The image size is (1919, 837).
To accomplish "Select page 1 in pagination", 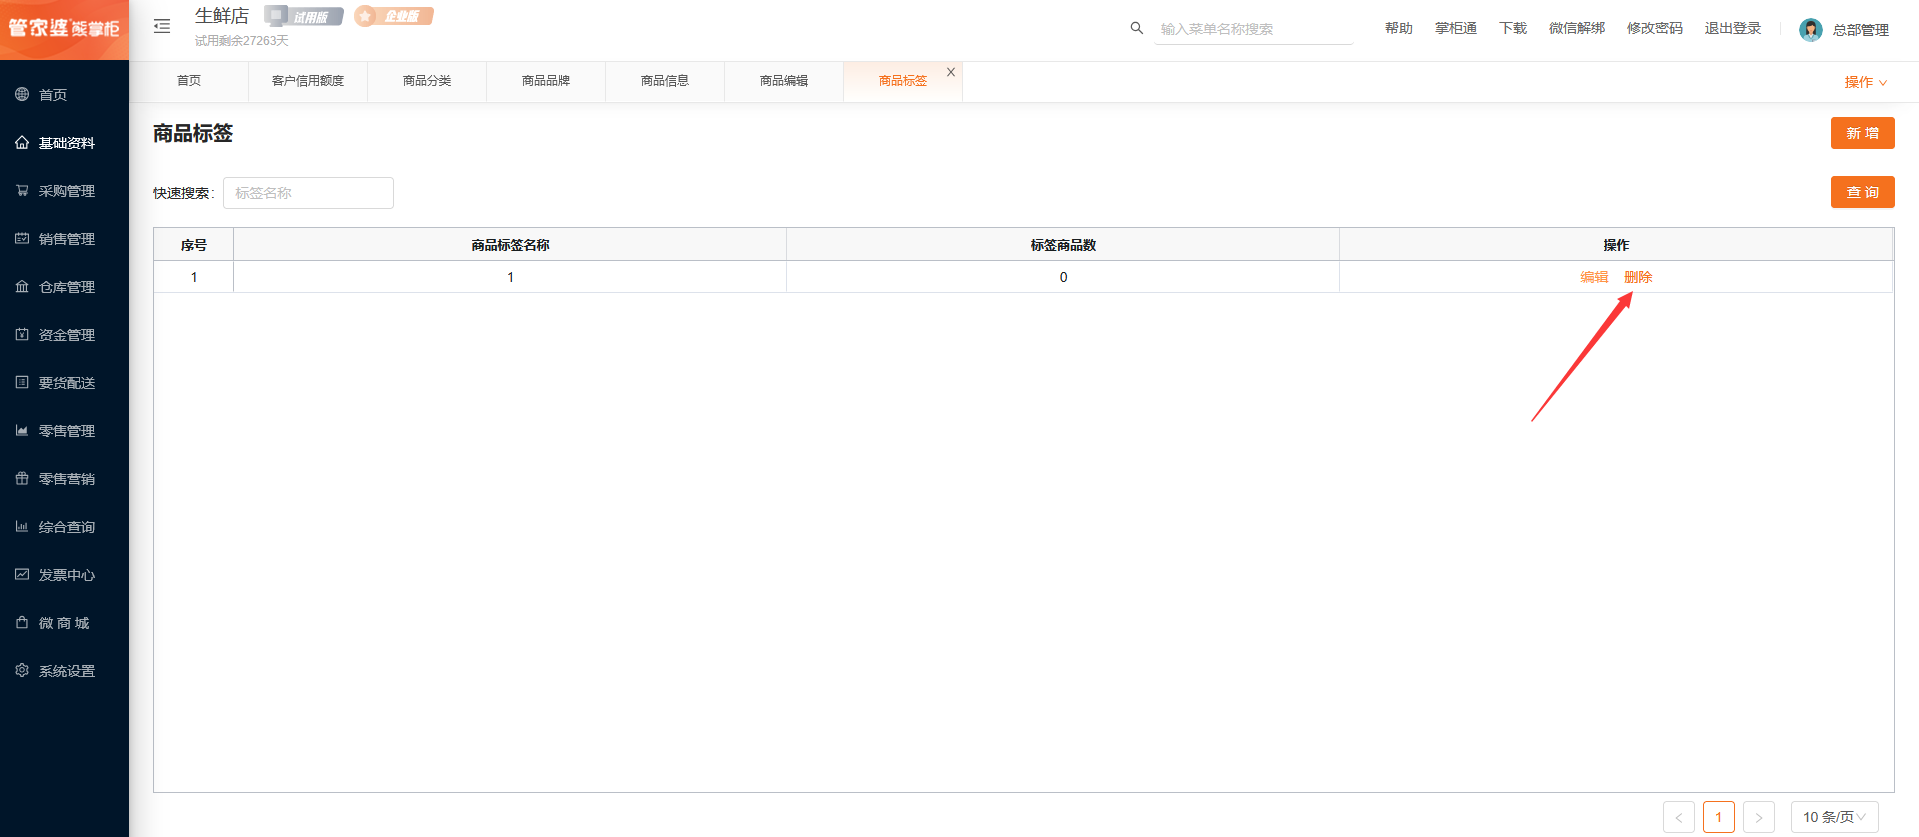I will [x=1719, y=817].
